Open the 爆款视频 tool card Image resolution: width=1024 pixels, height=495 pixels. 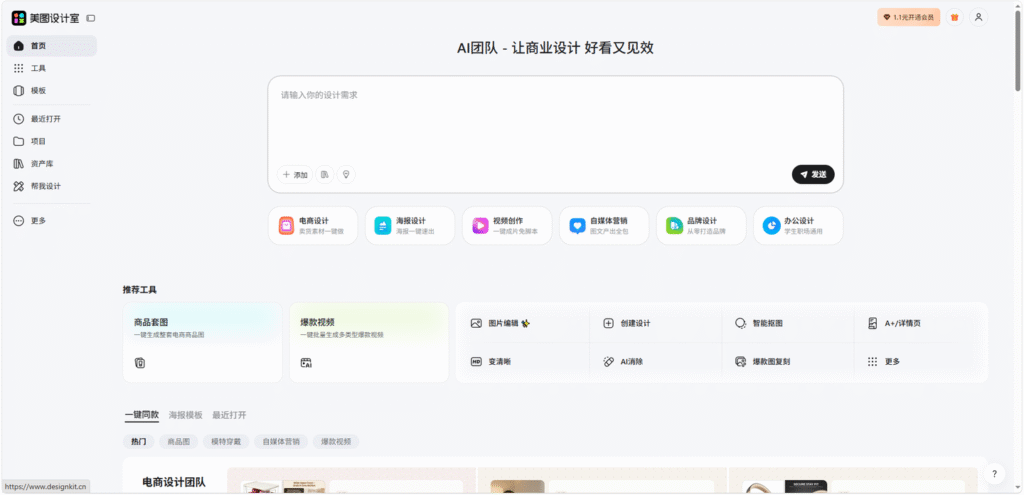pyautogui.click(x=369, y=342)
